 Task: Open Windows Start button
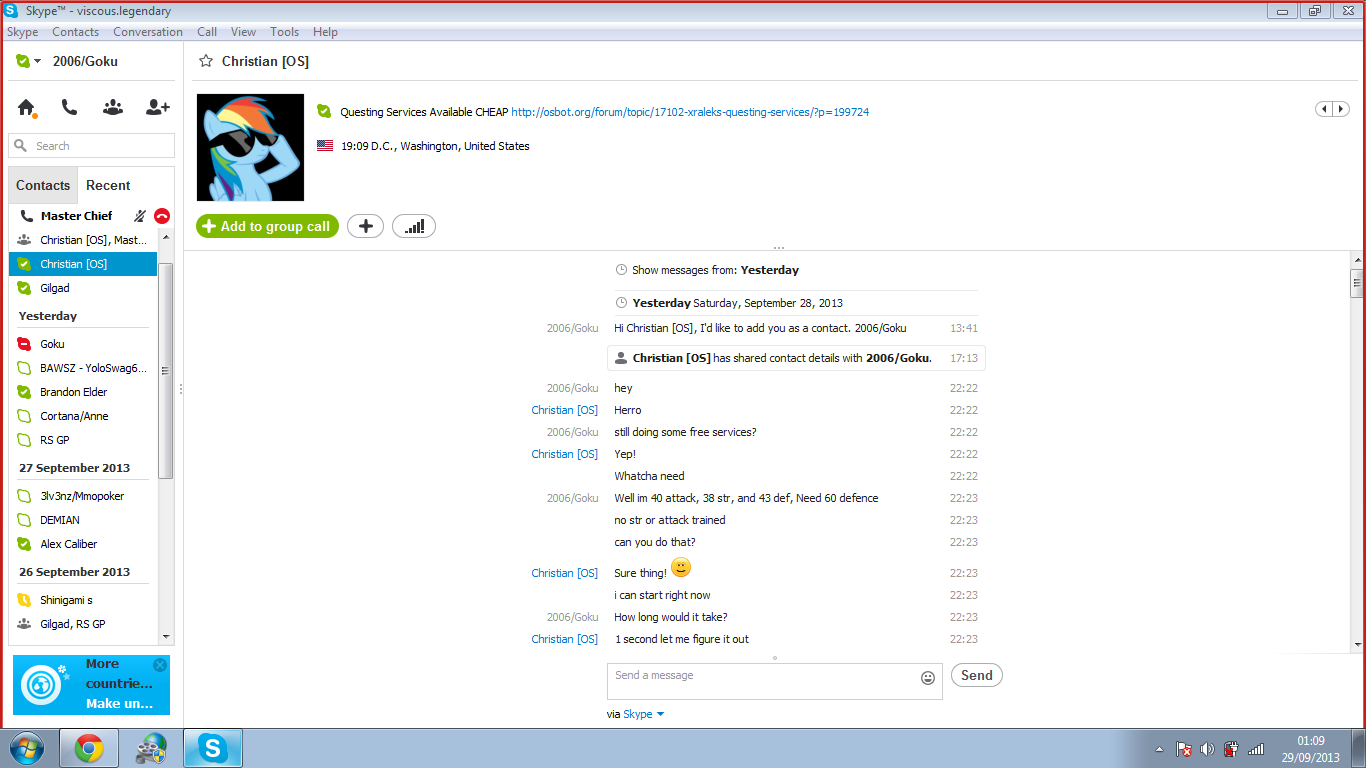pyautogui.click(x=26, y=748)
